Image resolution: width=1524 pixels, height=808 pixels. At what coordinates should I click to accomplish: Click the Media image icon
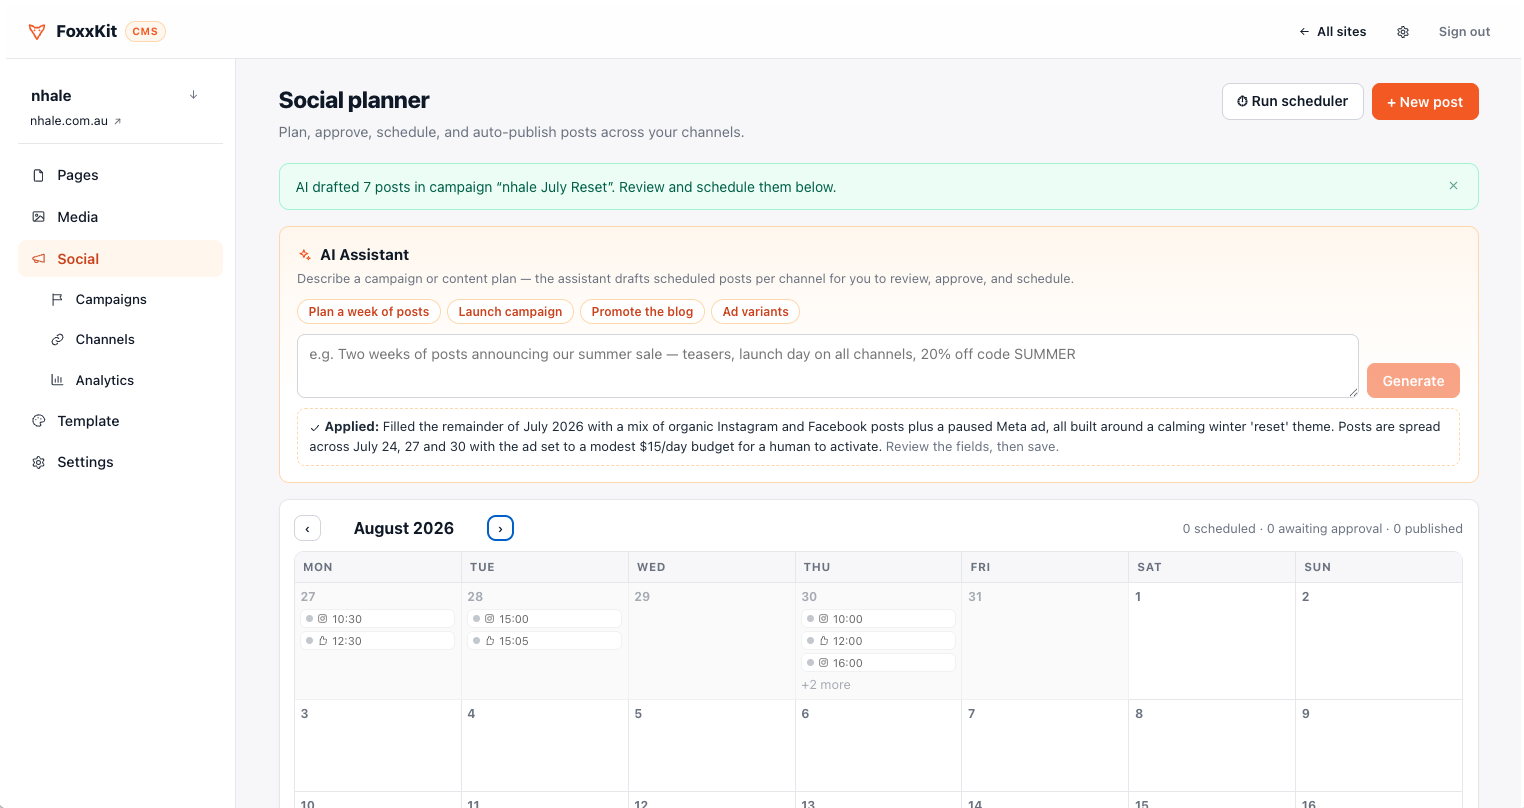click(x=39, y=217)
